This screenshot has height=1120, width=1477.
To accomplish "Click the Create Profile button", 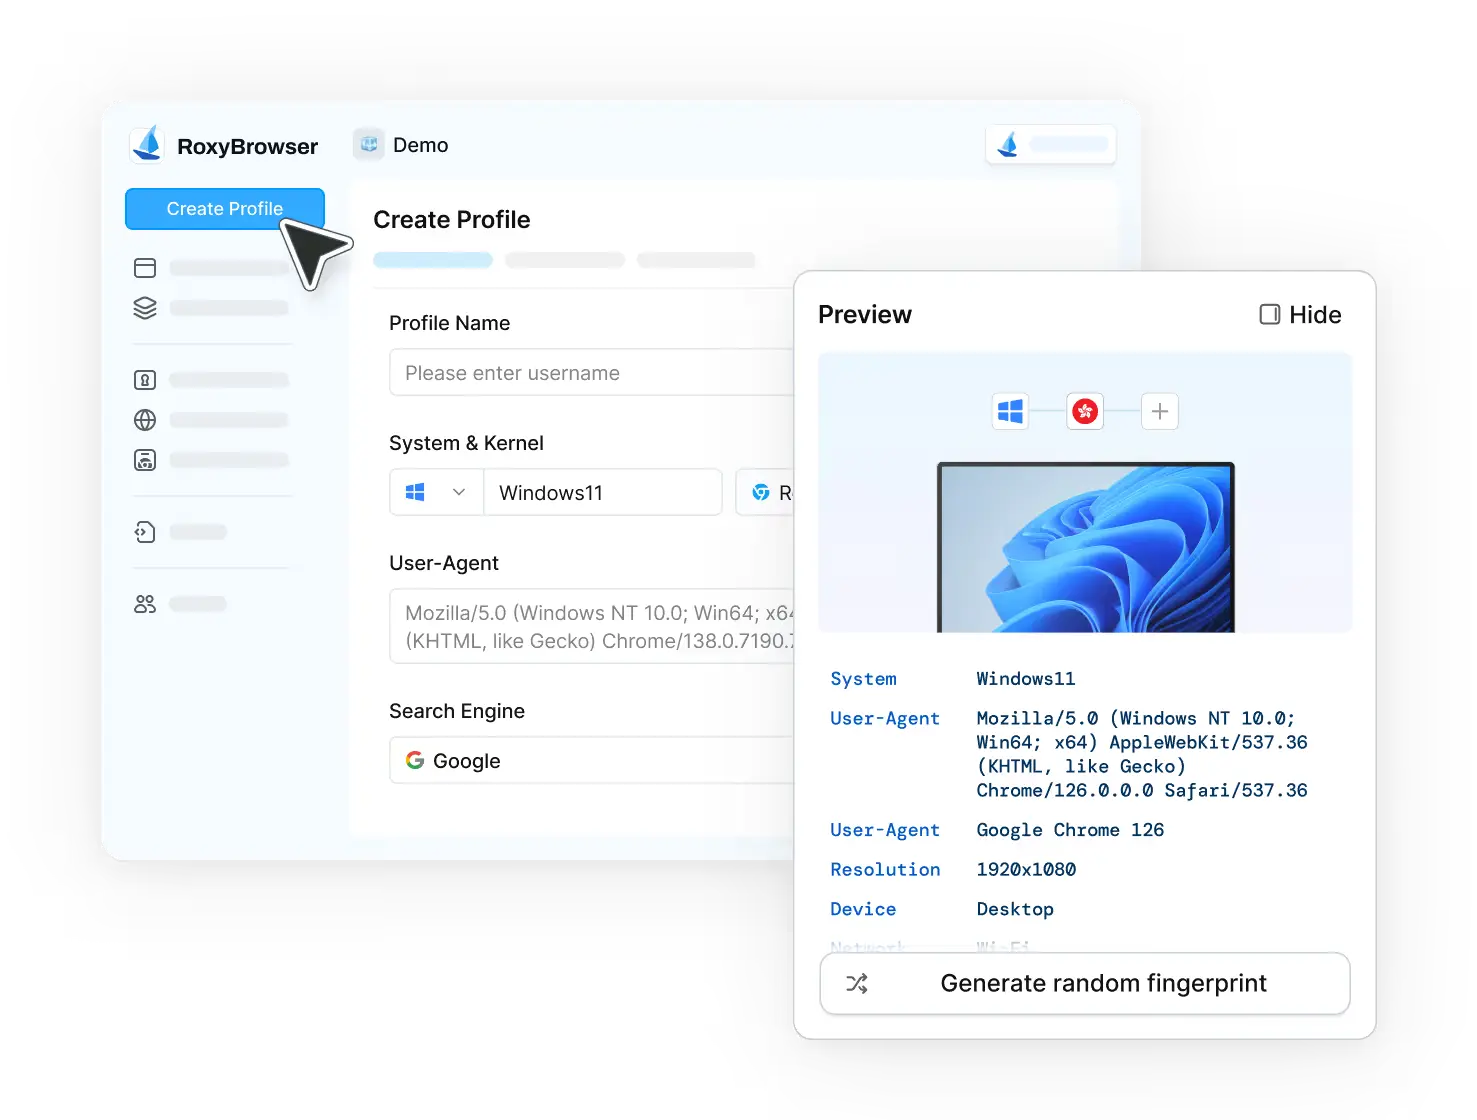I will click(224, 208).
